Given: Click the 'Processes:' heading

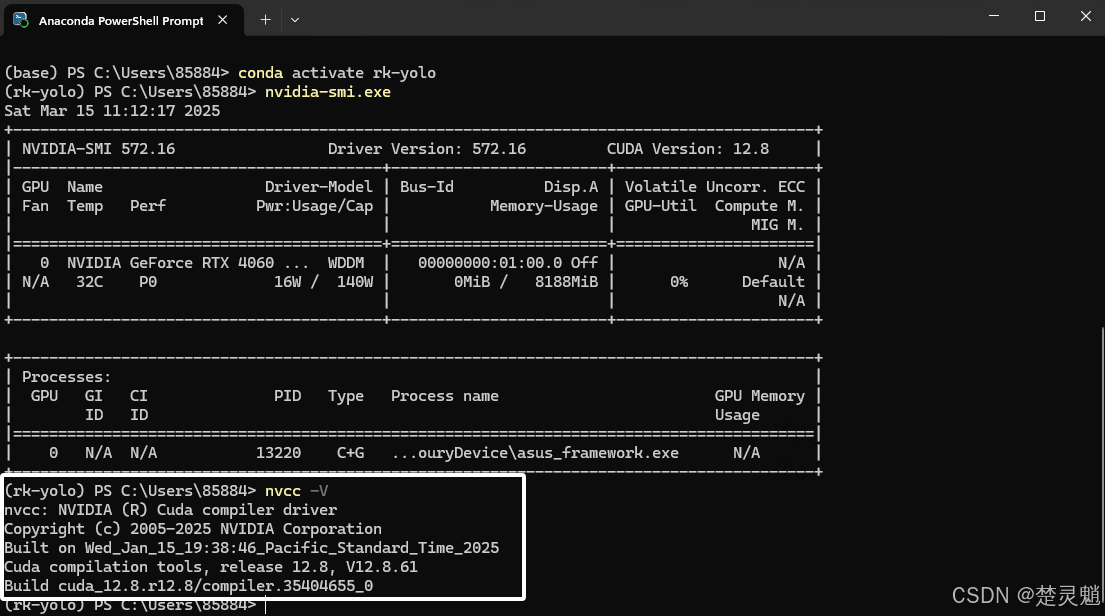Looking at the screenshot, I should click(66, 377).
